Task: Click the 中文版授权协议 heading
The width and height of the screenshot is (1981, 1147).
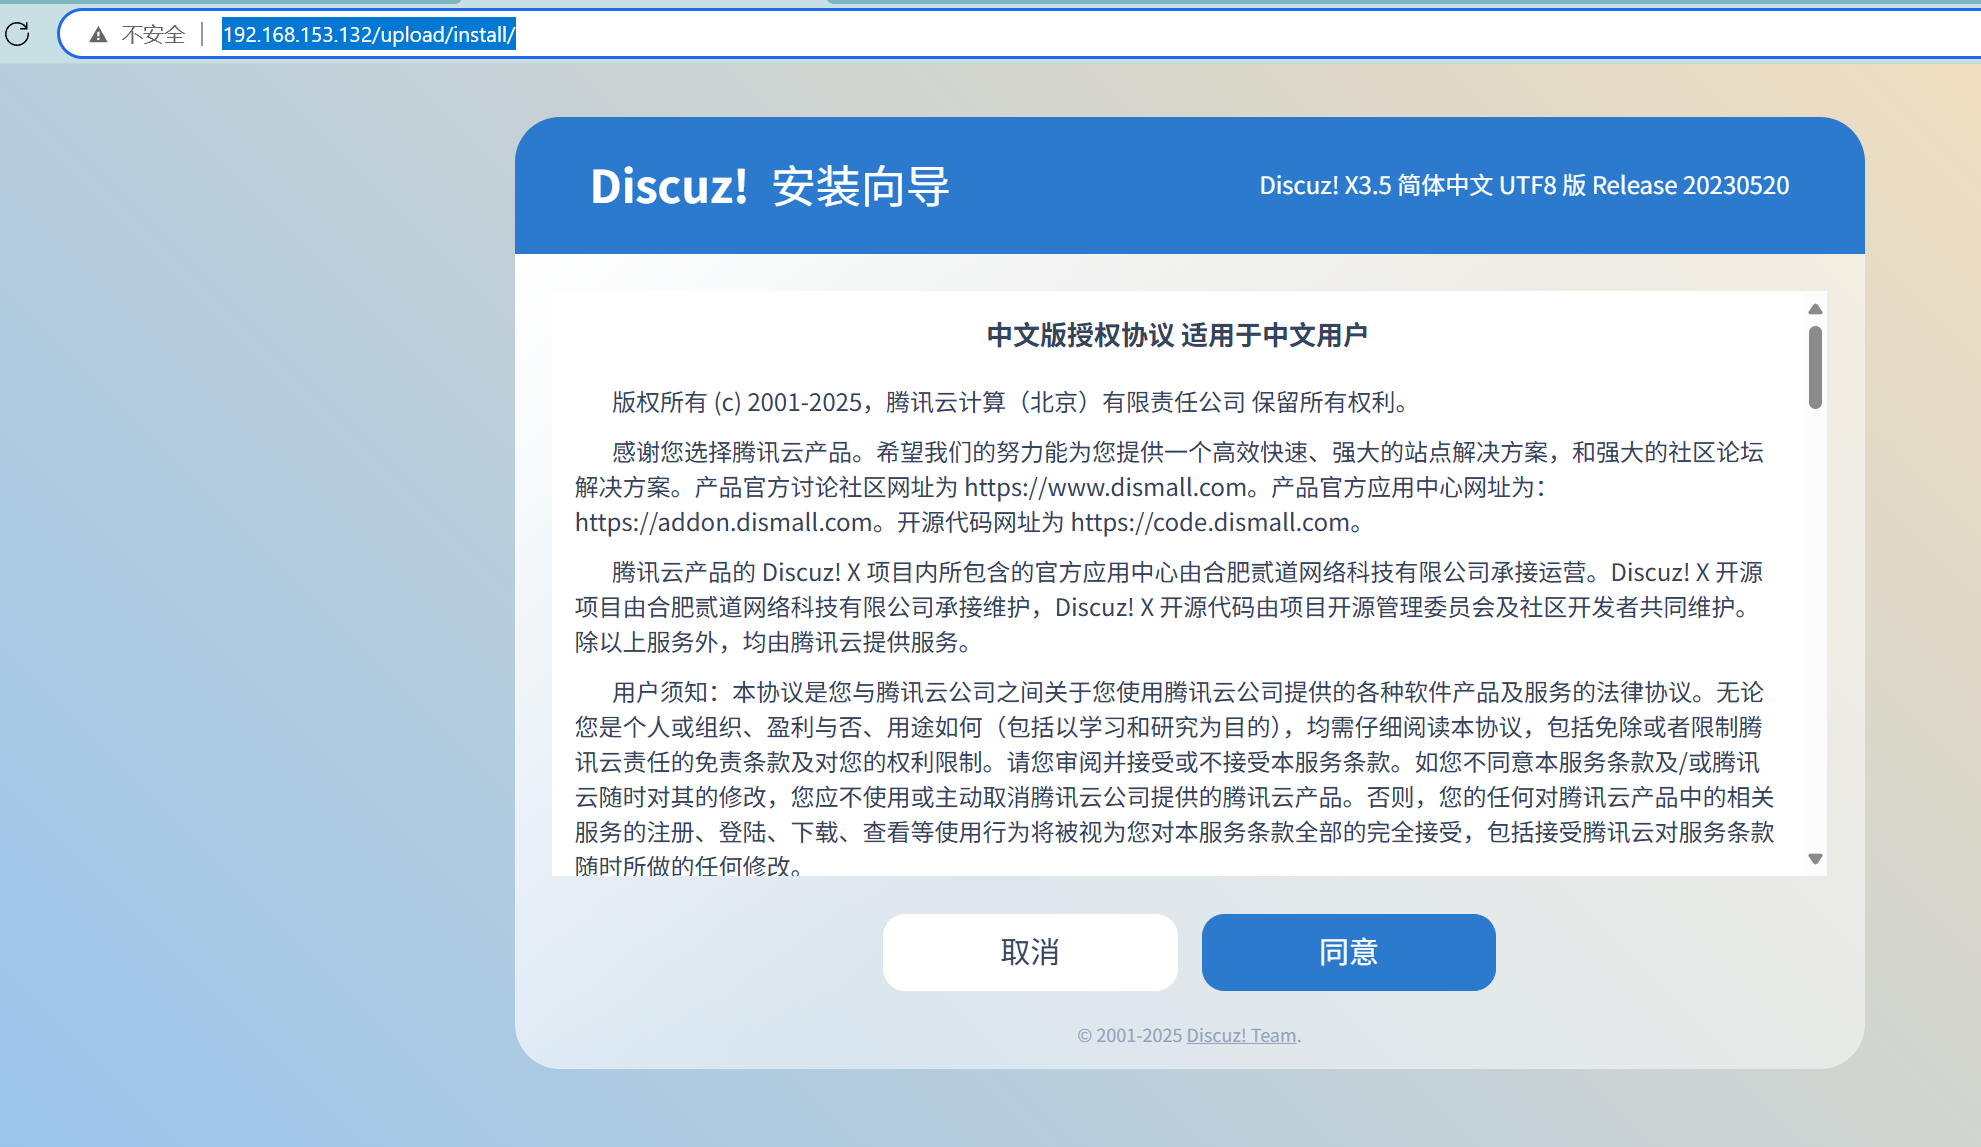Action: (1176, 335)
